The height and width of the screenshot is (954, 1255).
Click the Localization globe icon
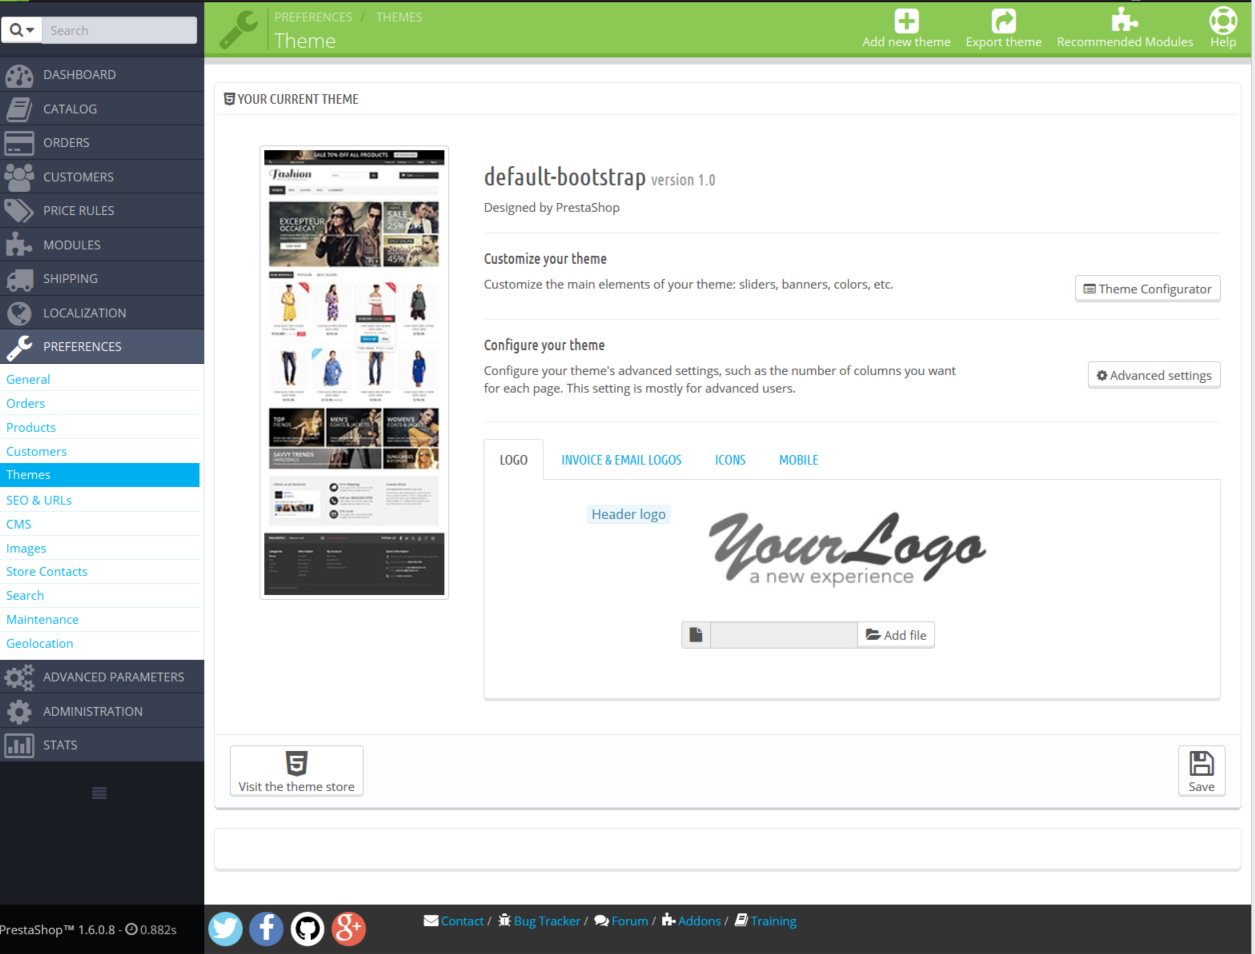tap(19, 313)
